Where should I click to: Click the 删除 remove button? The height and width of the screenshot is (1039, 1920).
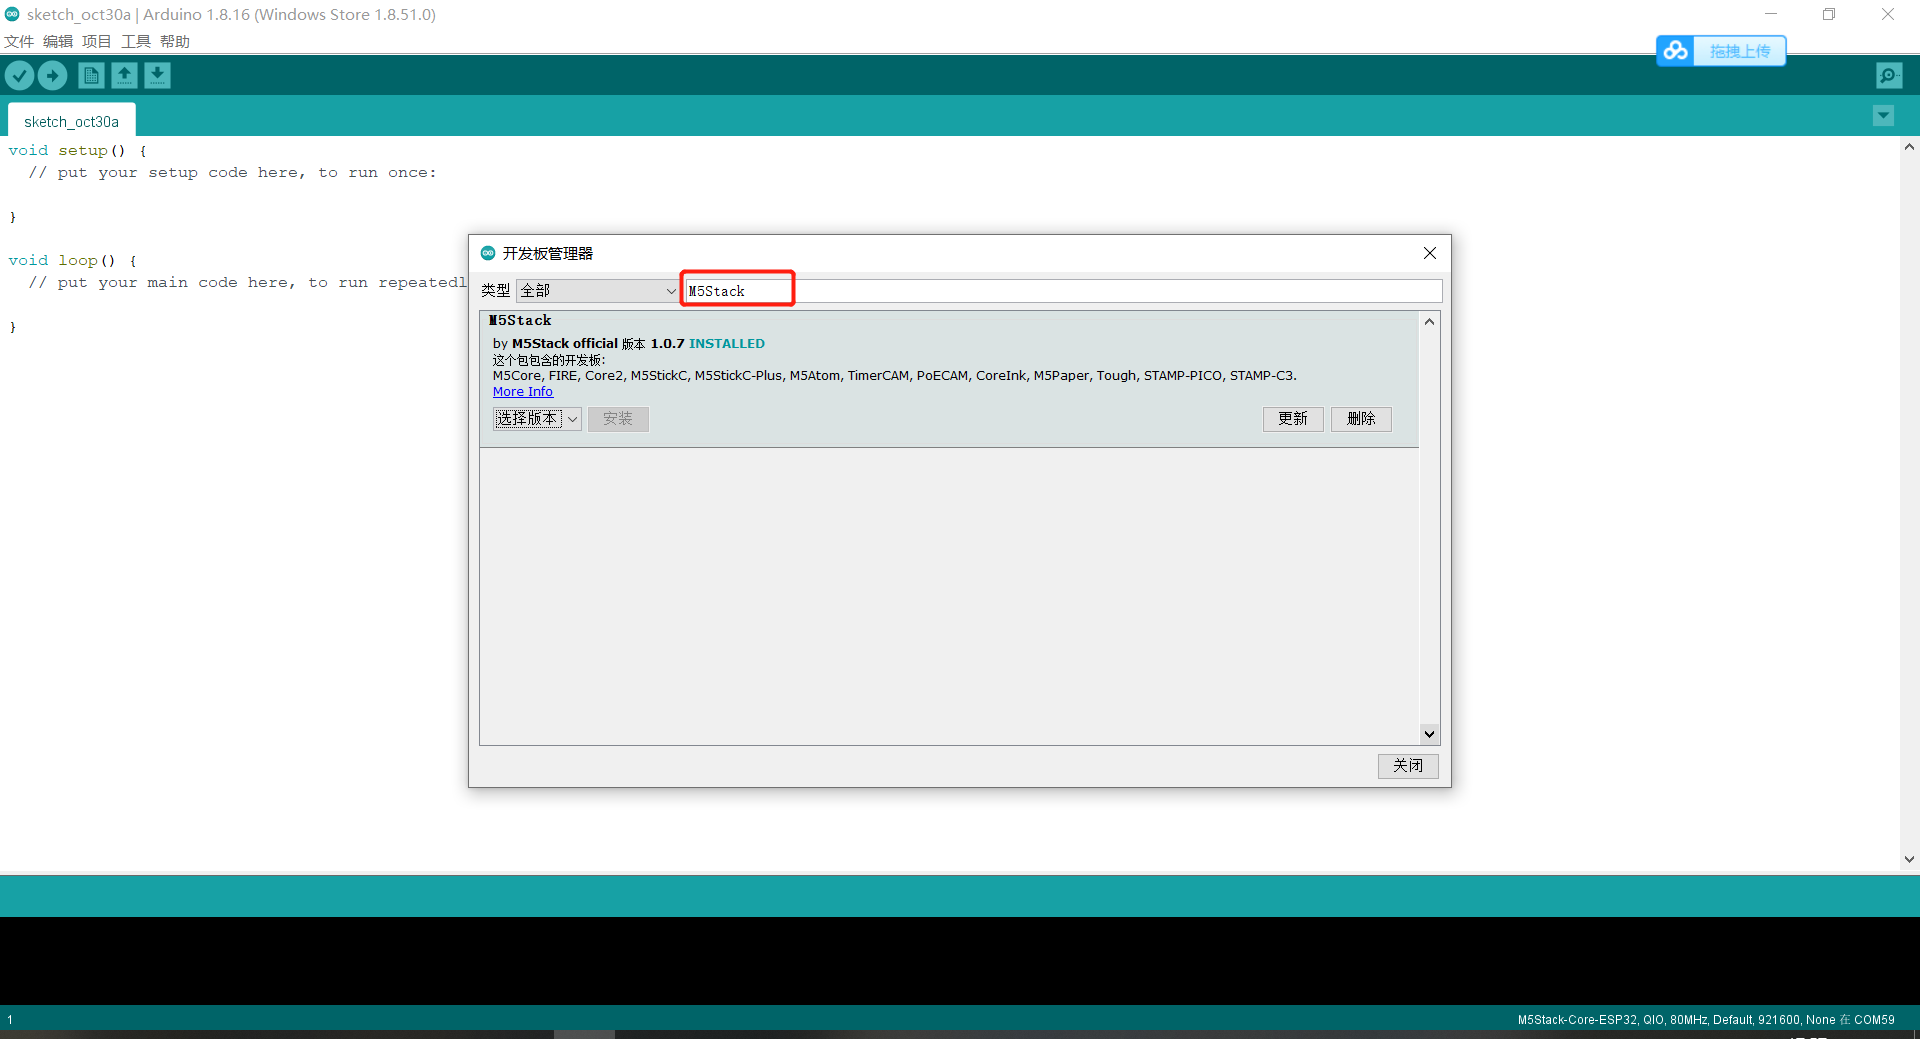1361,419
